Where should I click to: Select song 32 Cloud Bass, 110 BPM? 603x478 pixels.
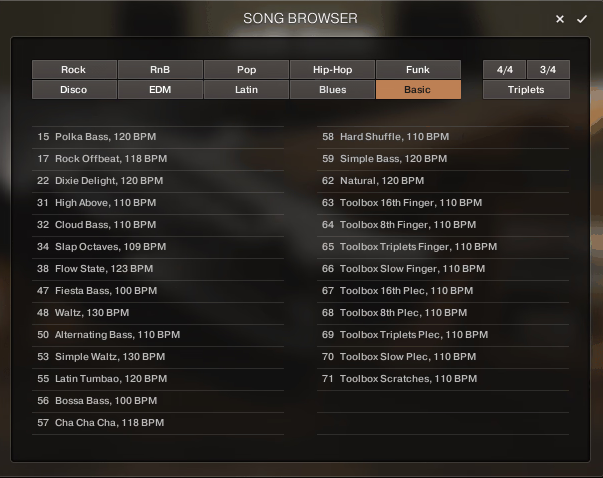(x=158, y=225)
